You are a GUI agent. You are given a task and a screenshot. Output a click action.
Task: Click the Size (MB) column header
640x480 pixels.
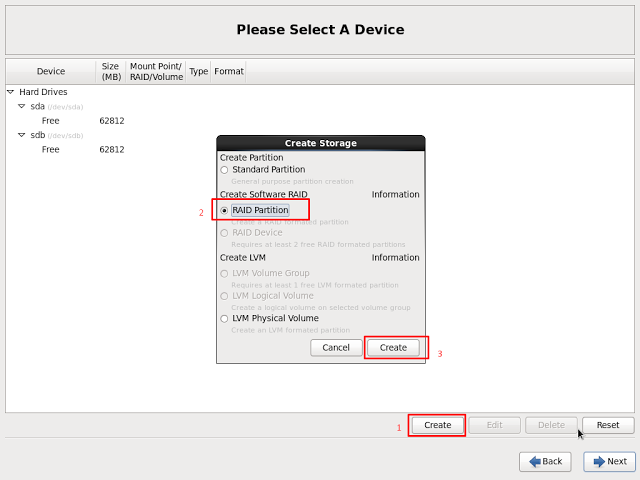[110, 71]
